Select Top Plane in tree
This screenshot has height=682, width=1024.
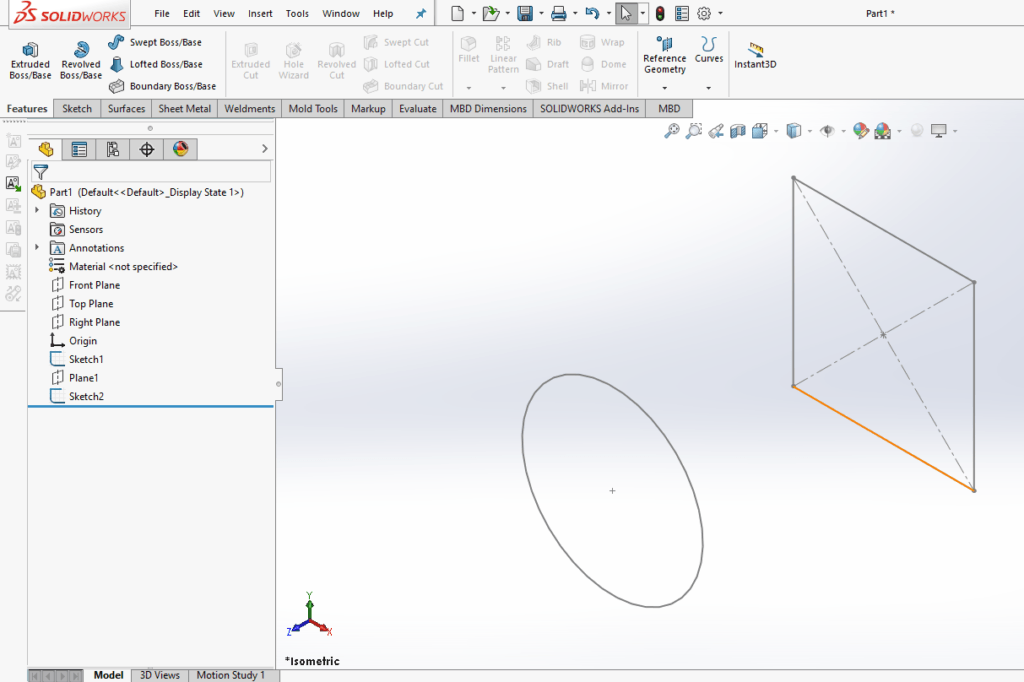(82, 304)
